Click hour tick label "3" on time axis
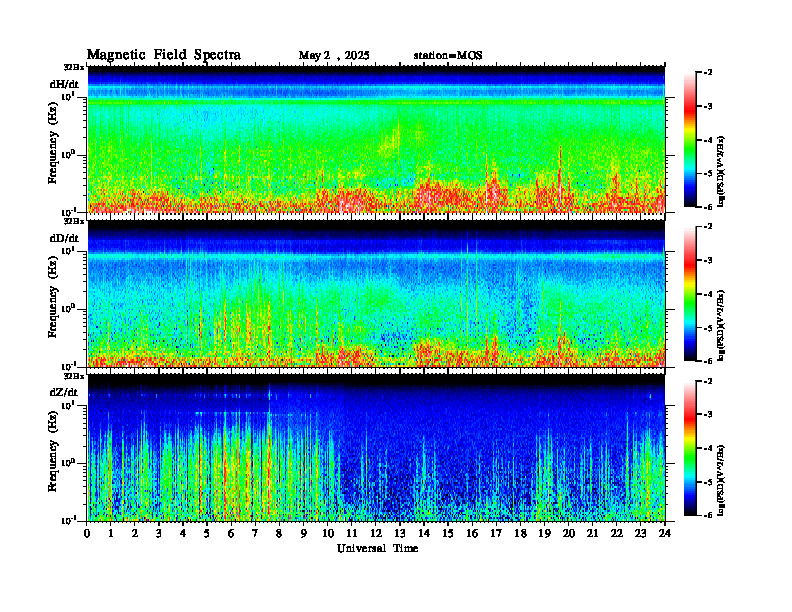This screenshot has height=612, width=792. coord(159,534)
